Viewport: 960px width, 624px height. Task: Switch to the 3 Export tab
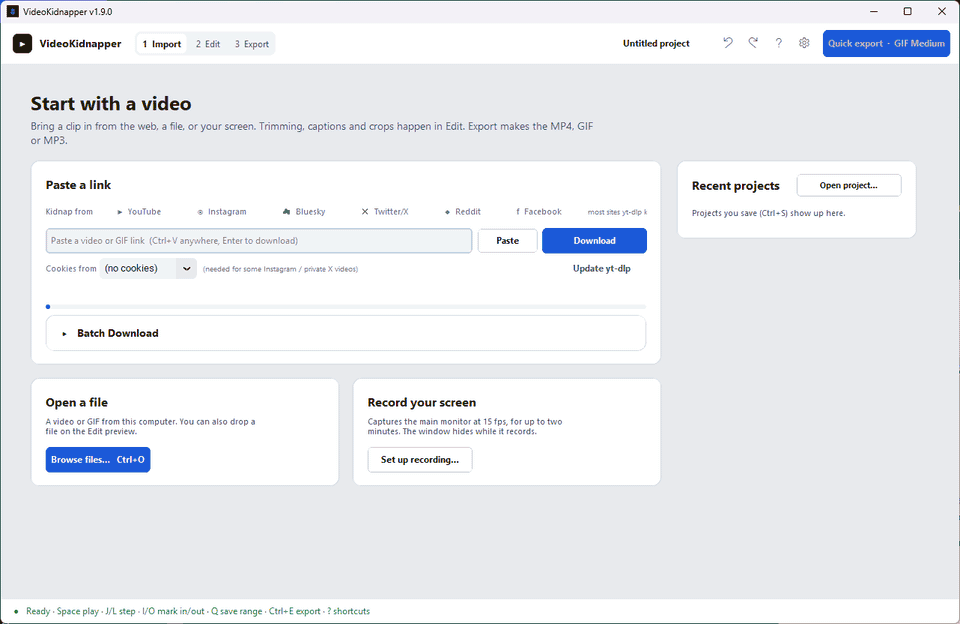[x=252, y=44]
